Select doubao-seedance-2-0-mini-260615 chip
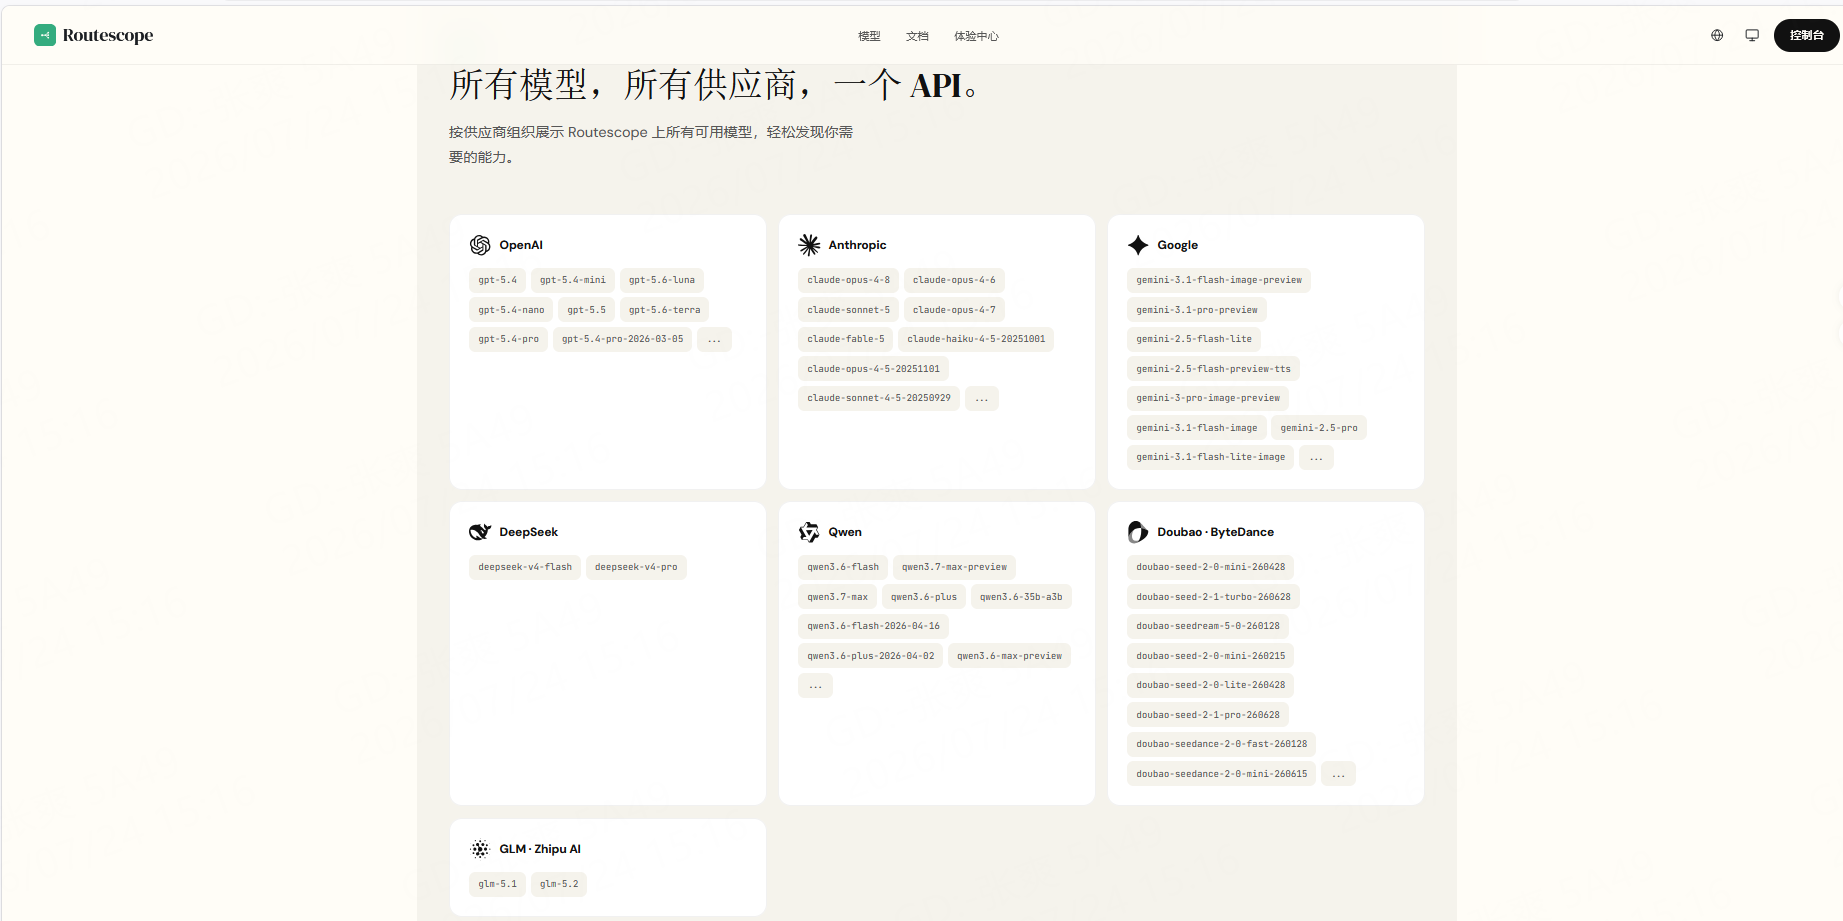 pyautogui.click(x=1221, y=774)
